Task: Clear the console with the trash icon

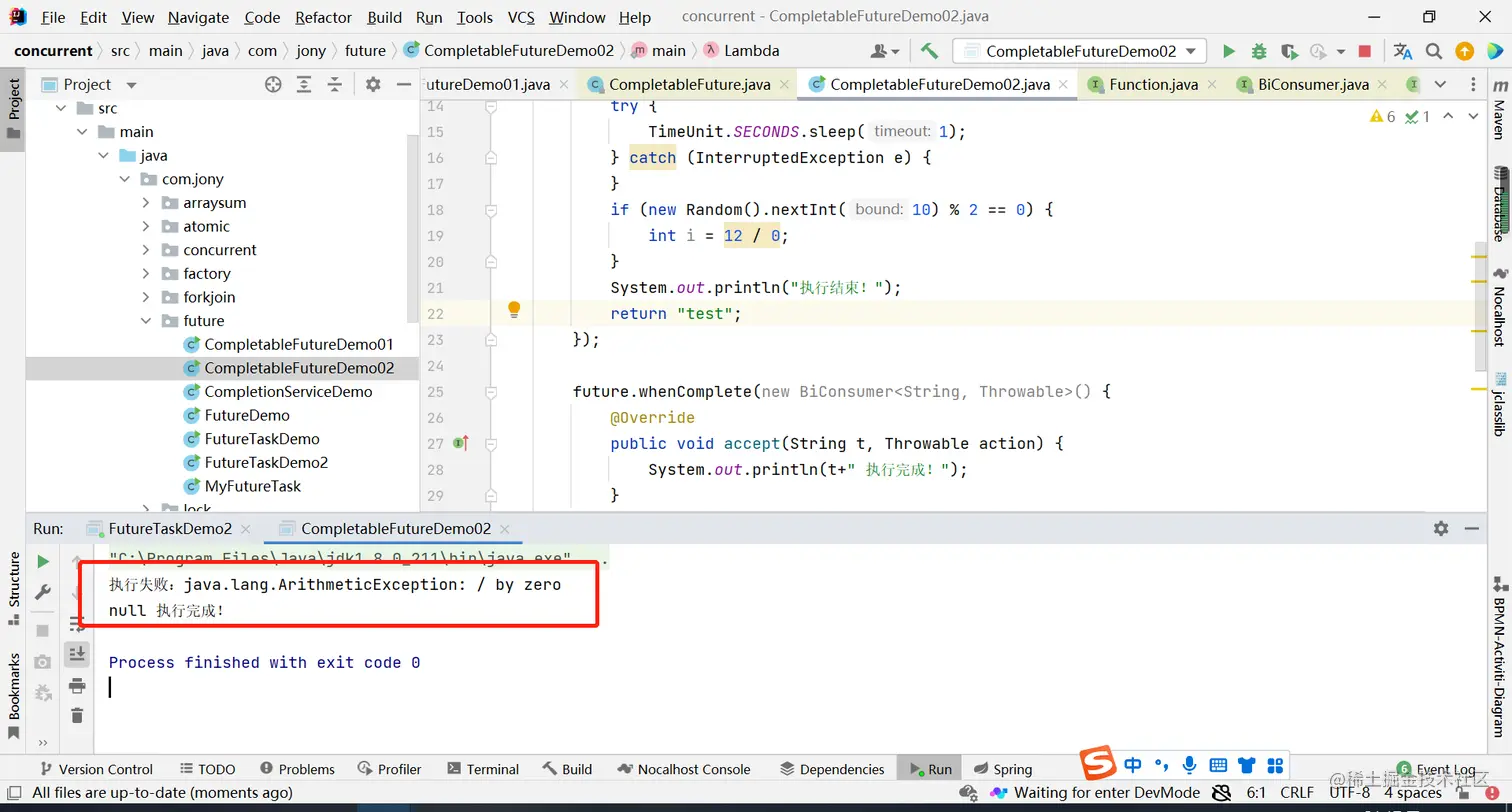Action: coord(77,715)
